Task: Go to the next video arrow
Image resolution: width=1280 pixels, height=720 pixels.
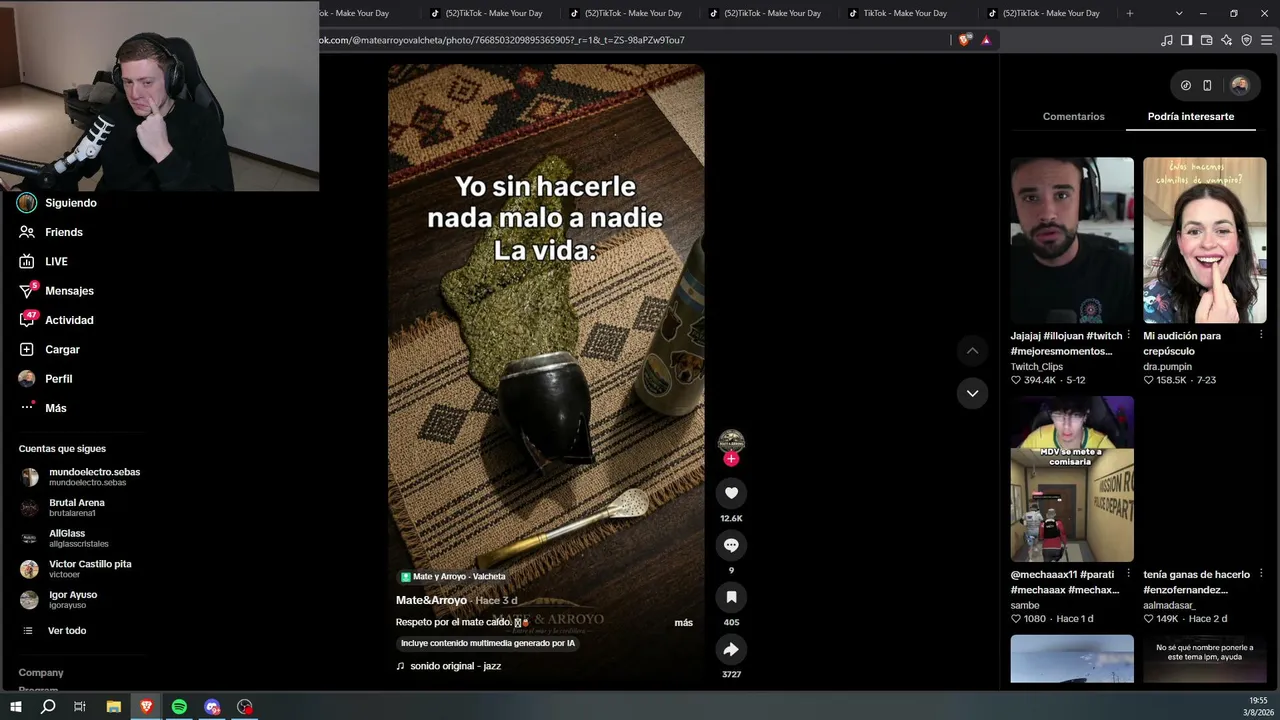Action: point(972,393)
